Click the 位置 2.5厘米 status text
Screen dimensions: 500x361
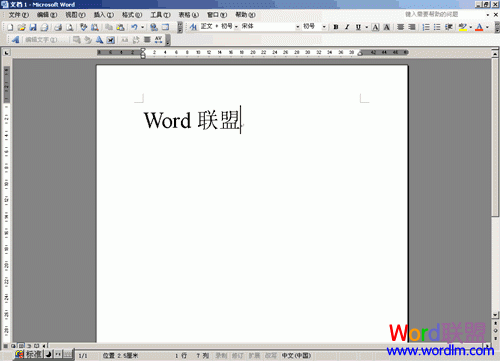pos(120,356)
